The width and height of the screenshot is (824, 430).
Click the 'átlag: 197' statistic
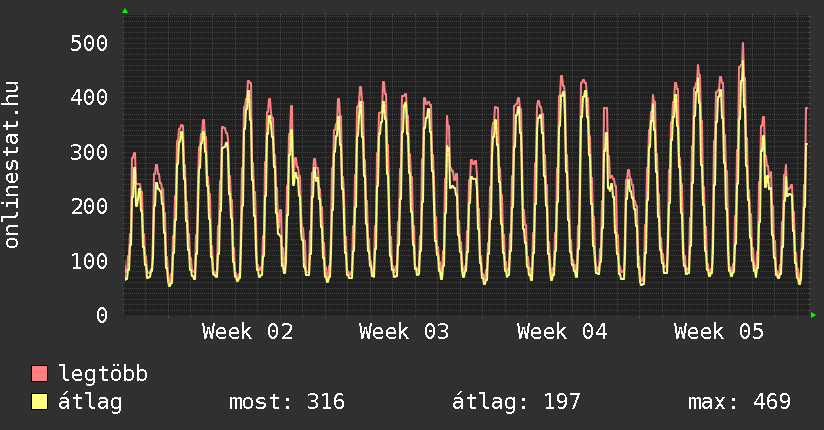point(516,402)
